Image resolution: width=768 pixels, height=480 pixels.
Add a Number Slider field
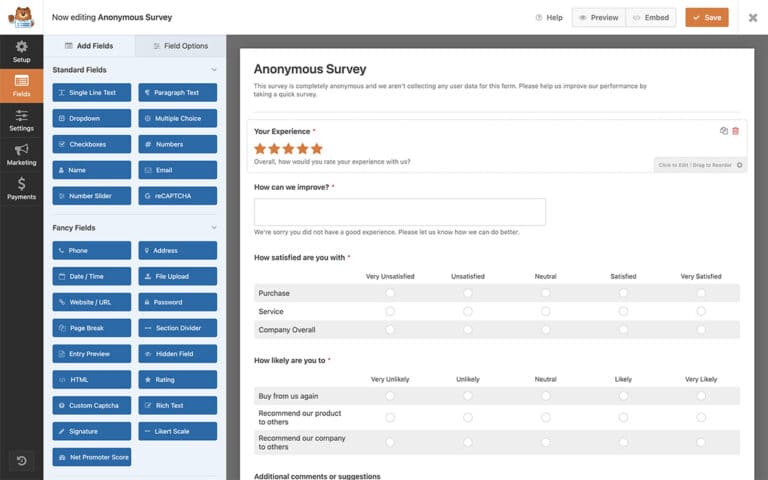pyautogui.click(x=92, y=196)
